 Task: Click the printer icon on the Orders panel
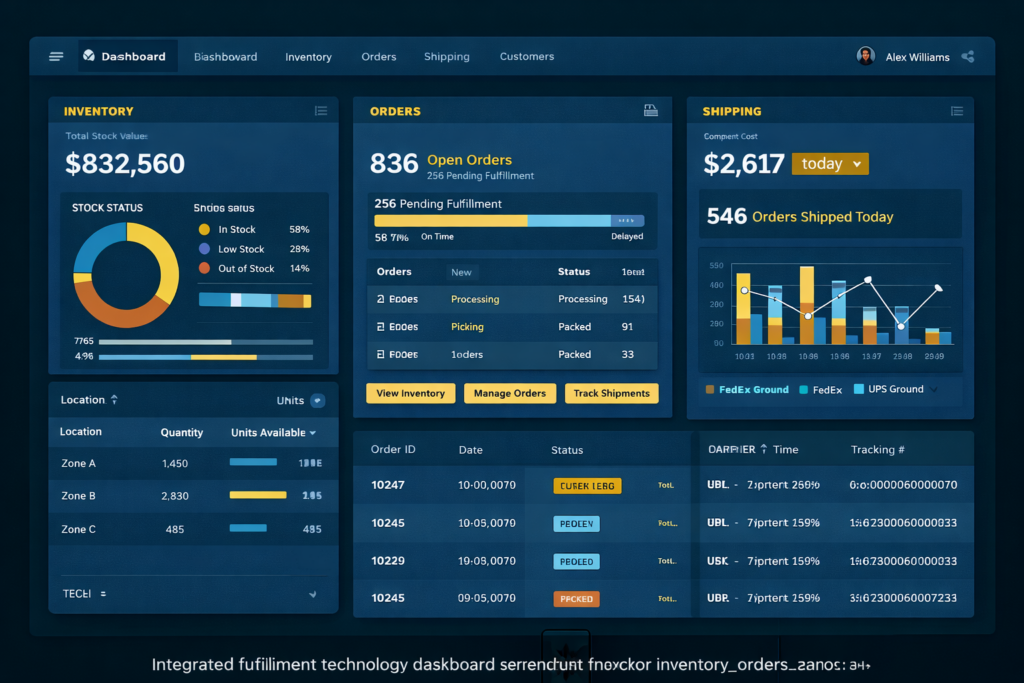[x=652, y=110]
